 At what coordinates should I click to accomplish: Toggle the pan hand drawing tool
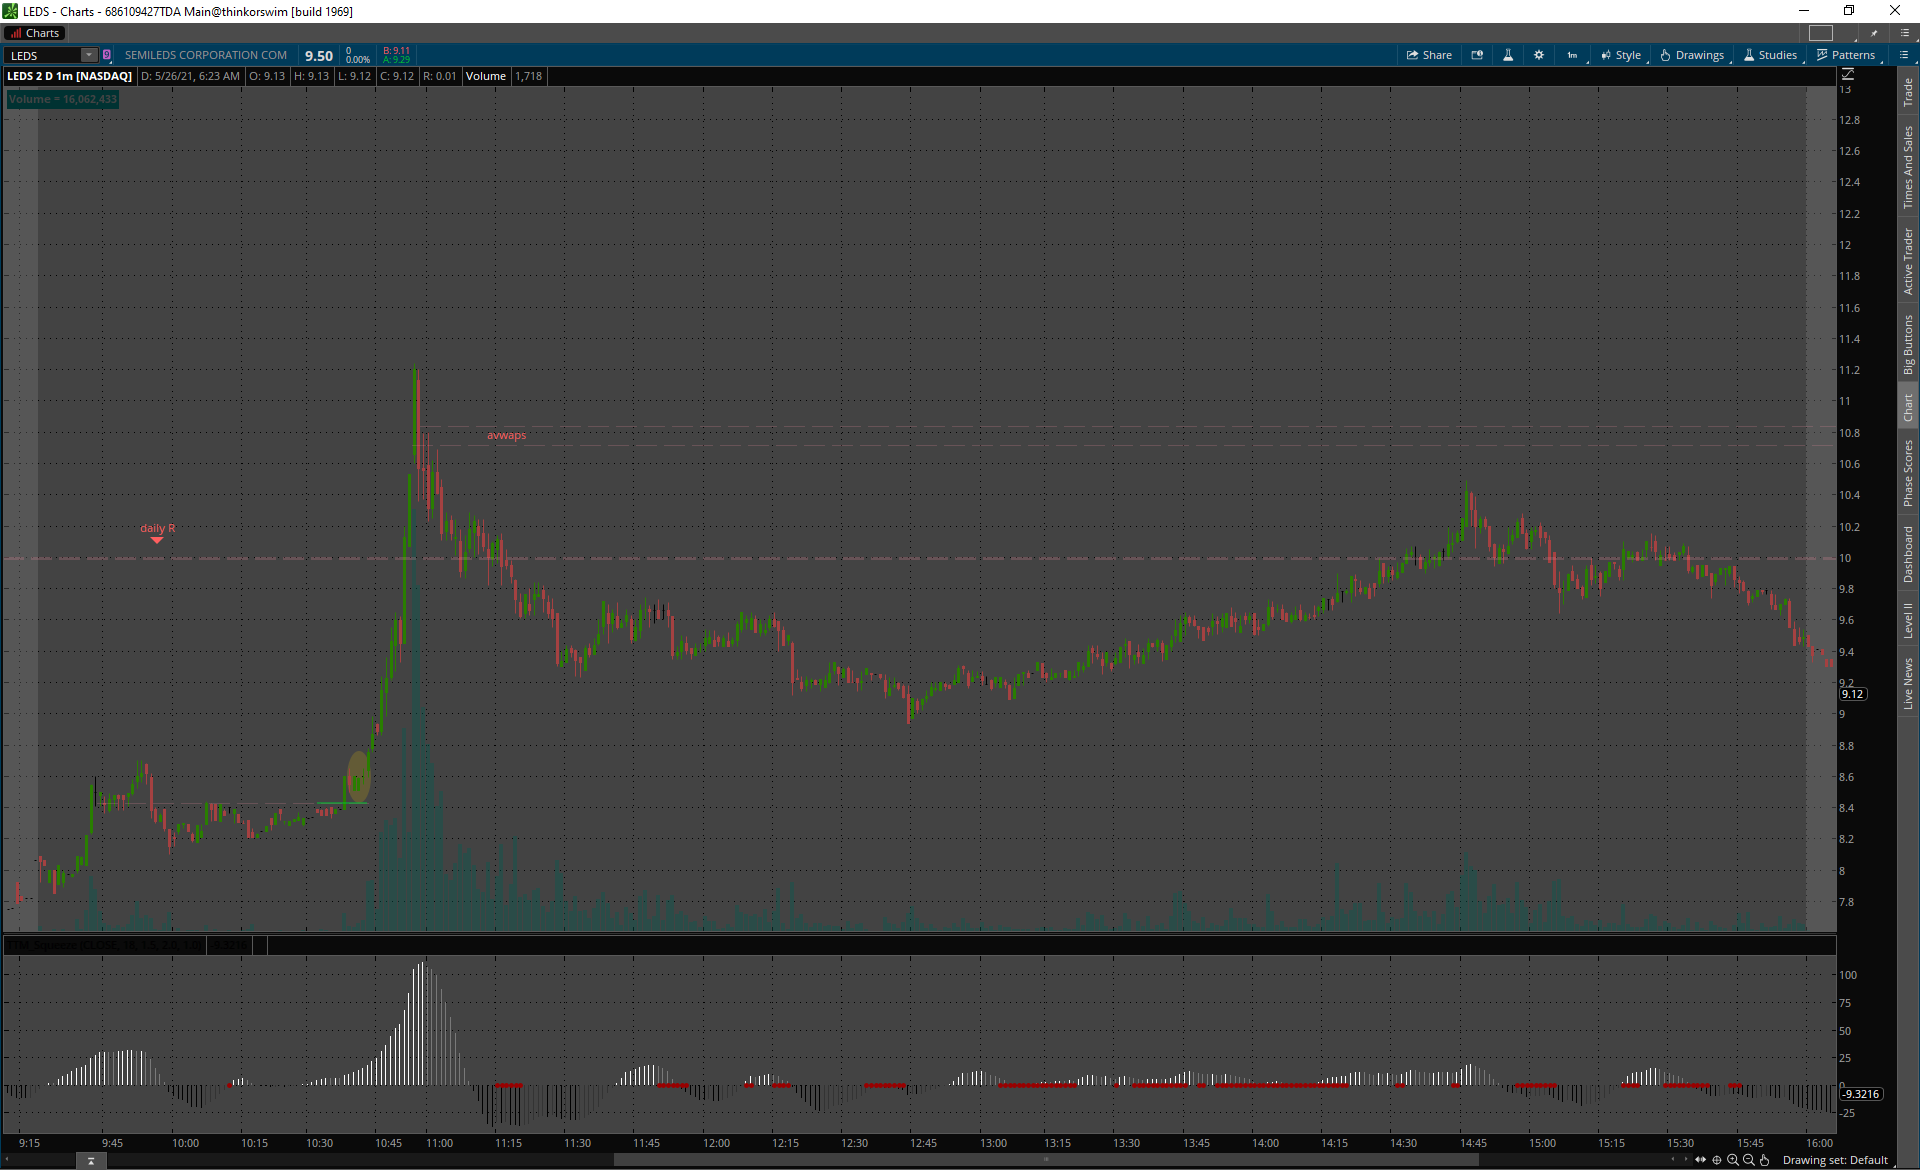[1765, 1160]
